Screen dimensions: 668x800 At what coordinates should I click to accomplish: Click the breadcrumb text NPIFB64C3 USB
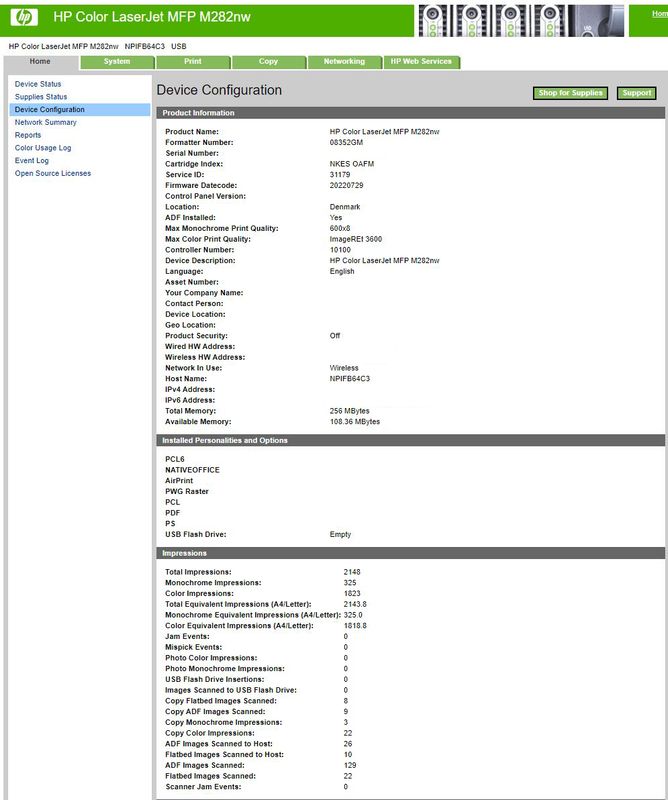coord(155,46)
